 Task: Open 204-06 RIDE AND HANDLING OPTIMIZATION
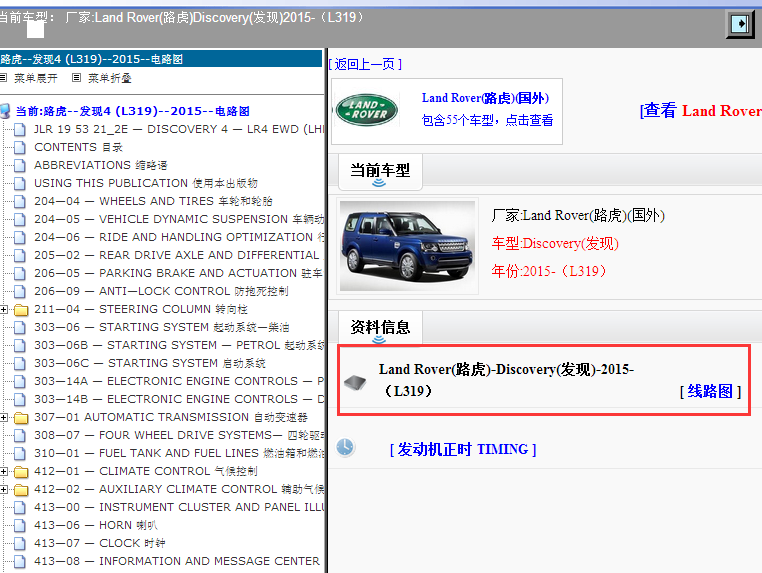coord(179,237)
